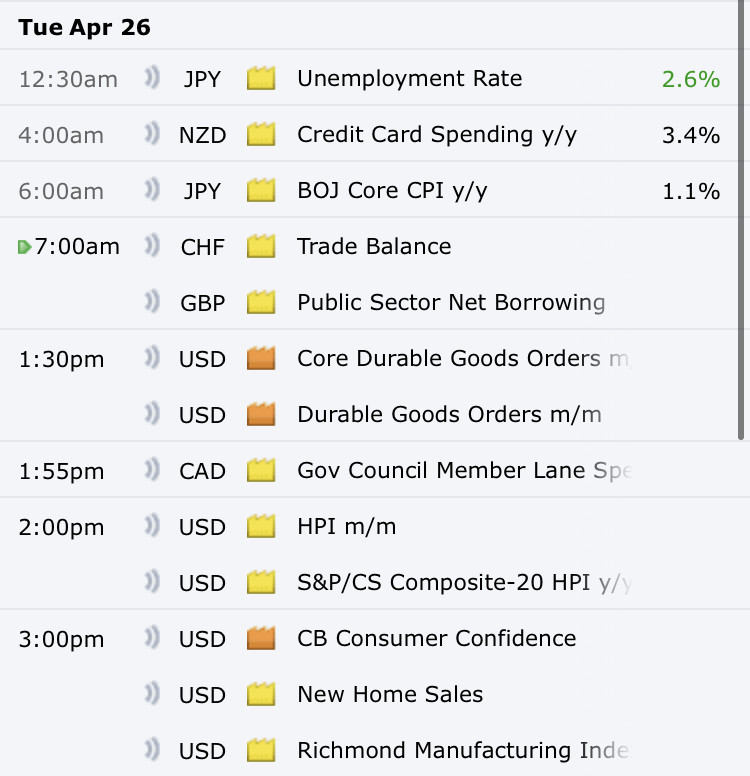The image size is (750, 776).
Task: Click yellow impact folder next to New Home Sales
Action: point(261,694)
